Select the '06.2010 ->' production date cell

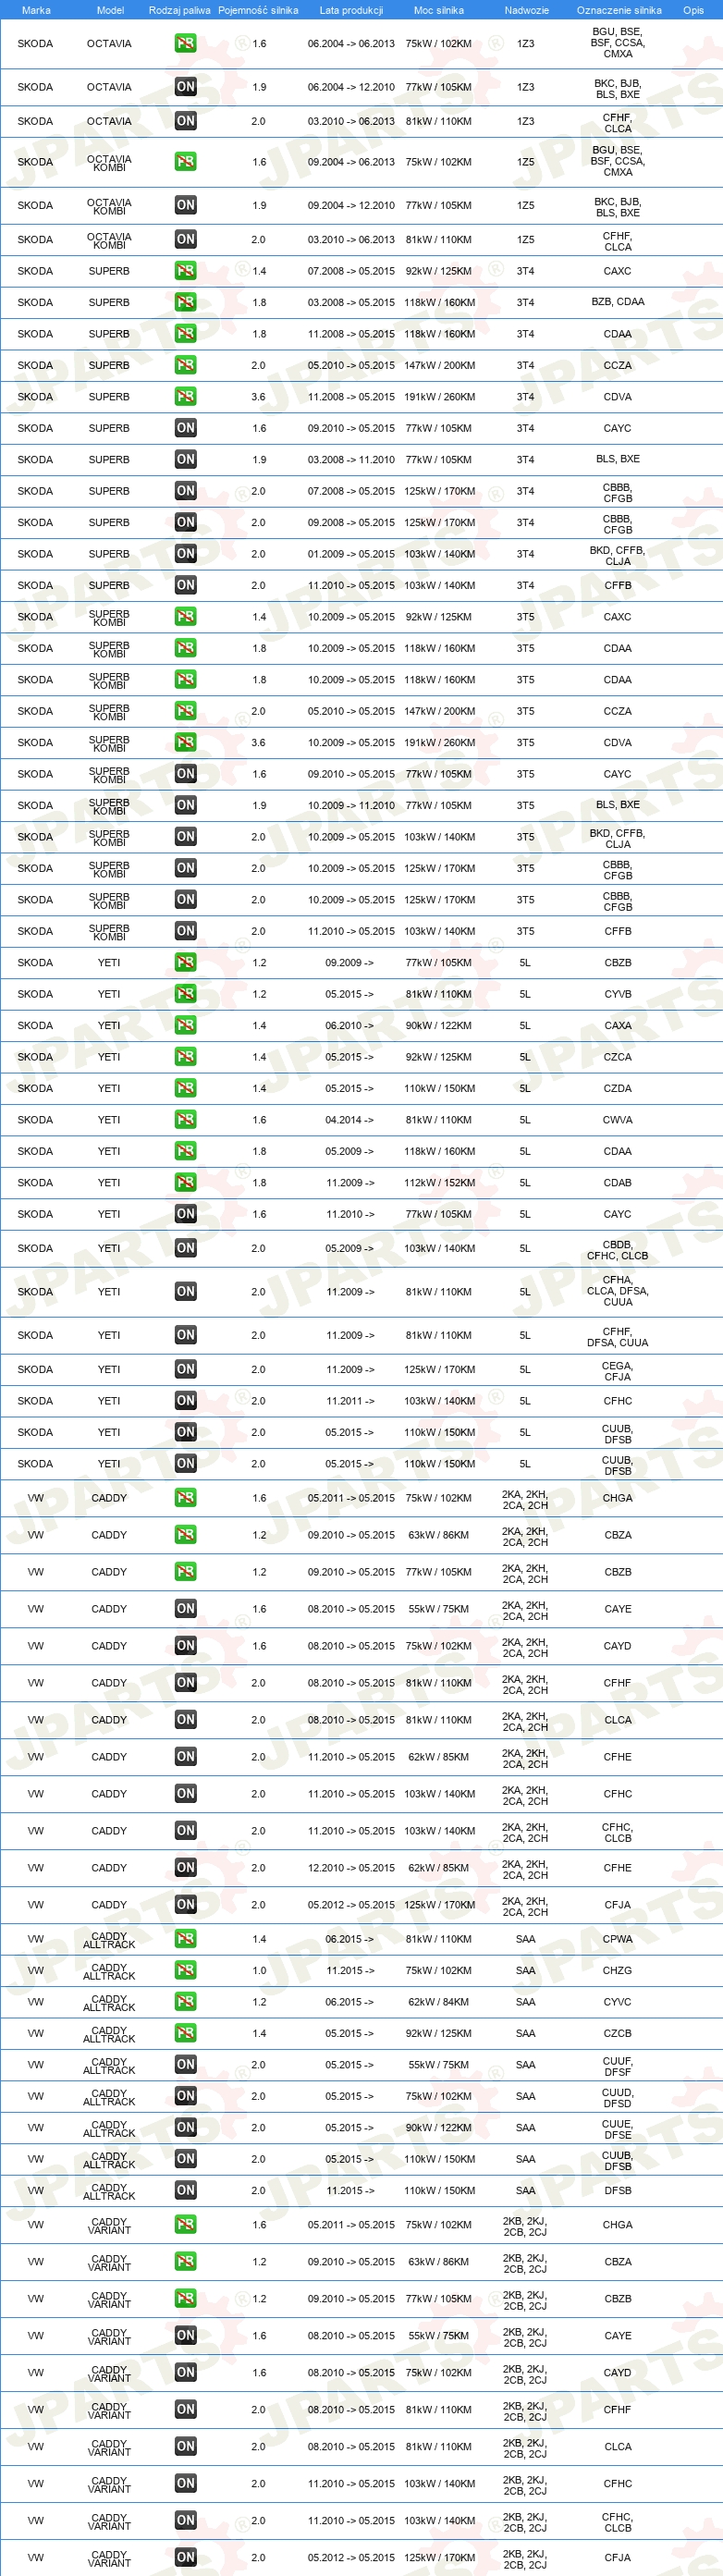(x=349, y=1025)
